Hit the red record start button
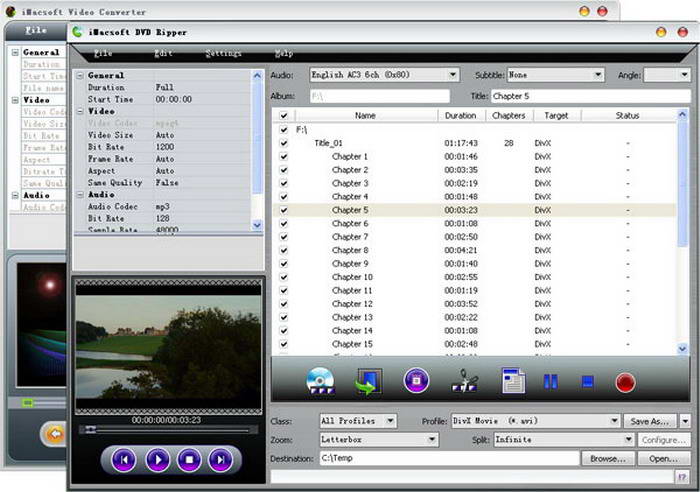The width and height of the screenshot is (700, 492). pyautogui.click(x=626, y=382)
